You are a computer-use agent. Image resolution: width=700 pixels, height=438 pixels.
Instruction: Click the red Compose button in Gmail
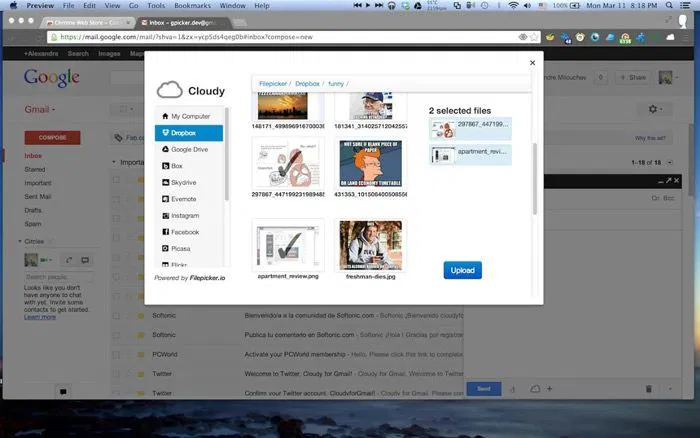click(52, 138)
